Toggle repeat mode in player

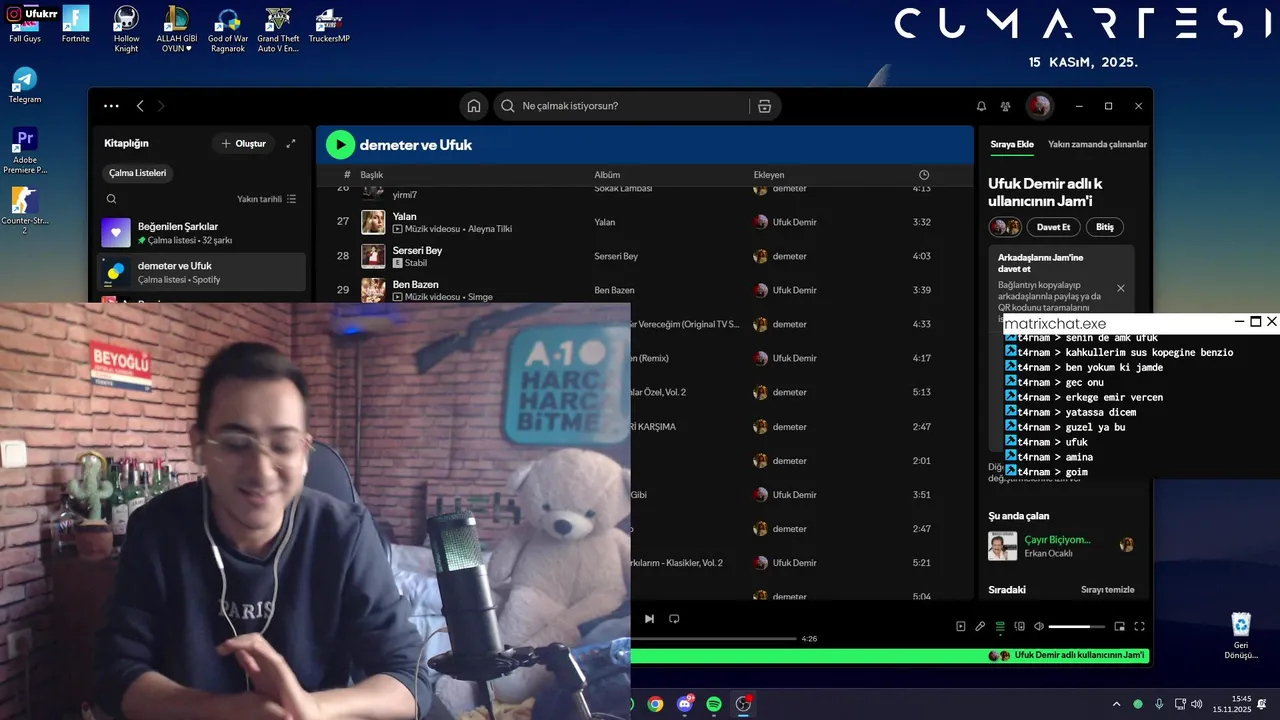click(x=674, y=619)
